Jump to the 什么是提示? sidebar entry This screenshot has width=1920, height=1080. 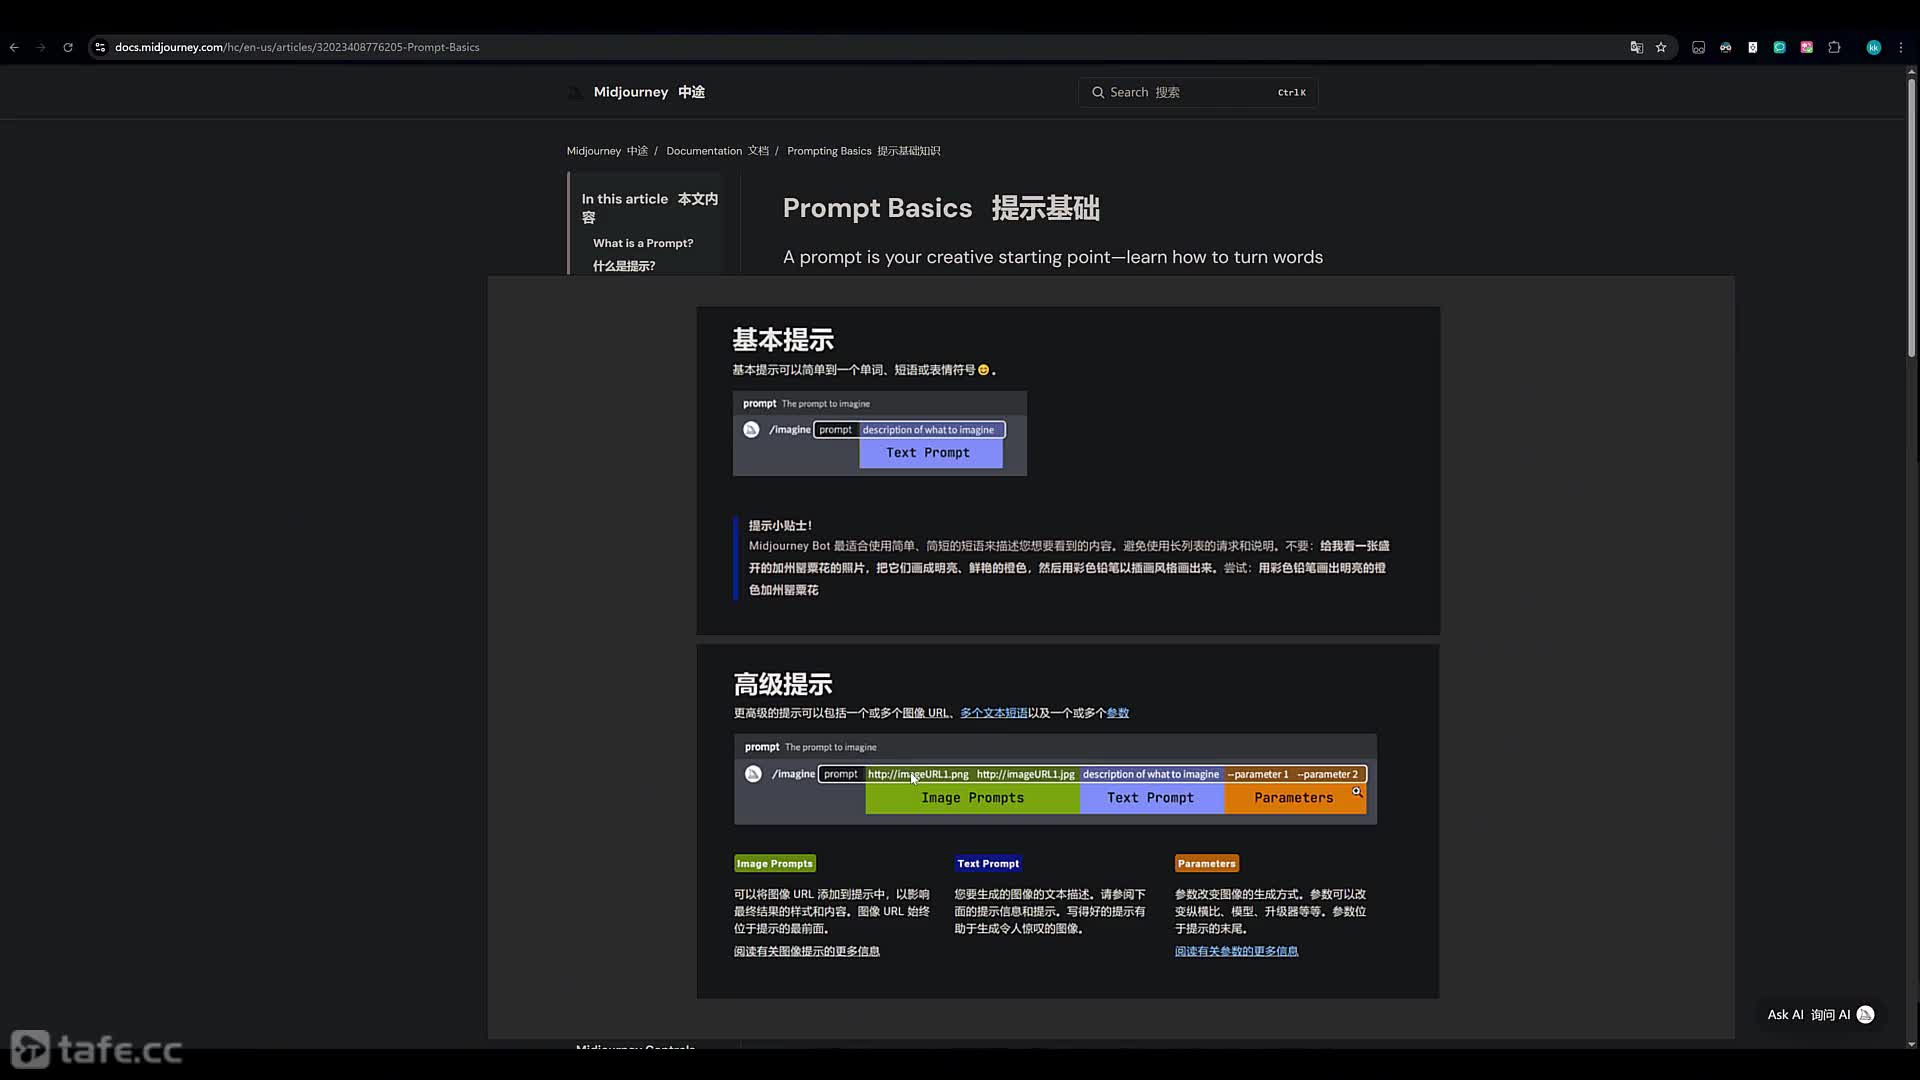[624, 266]
